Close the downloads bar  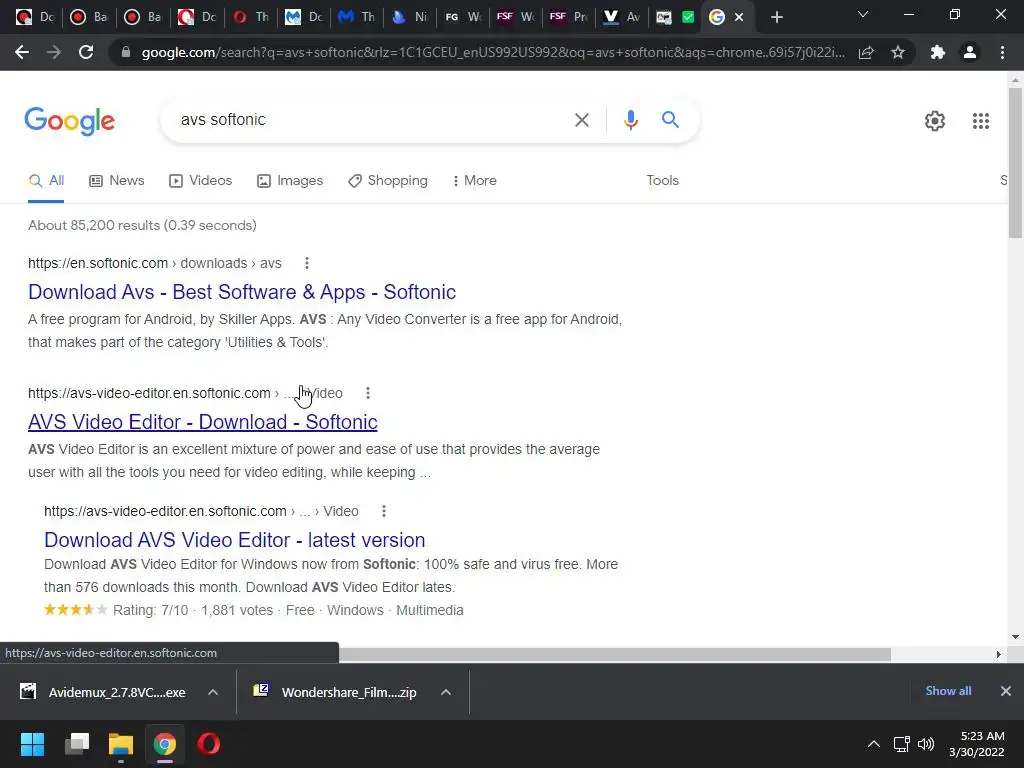click(x=1006, y=691)
